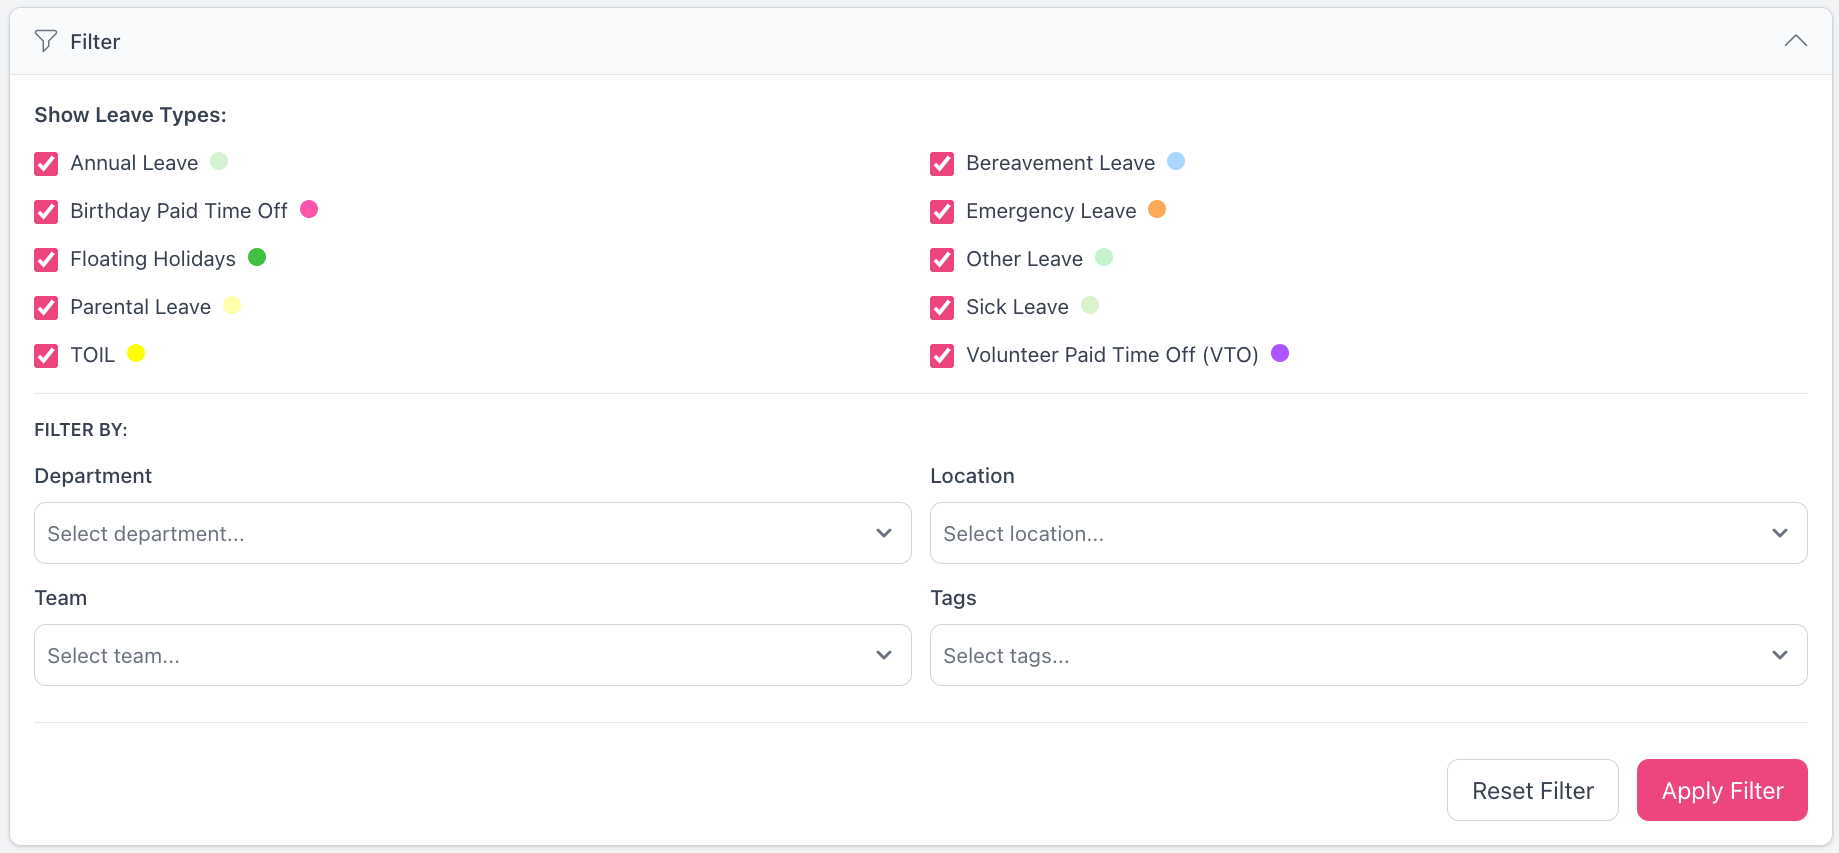Click the bright yellow TOIL color dot
The width and height of the screenshot is (1839, 853).
tap(136, 353)
